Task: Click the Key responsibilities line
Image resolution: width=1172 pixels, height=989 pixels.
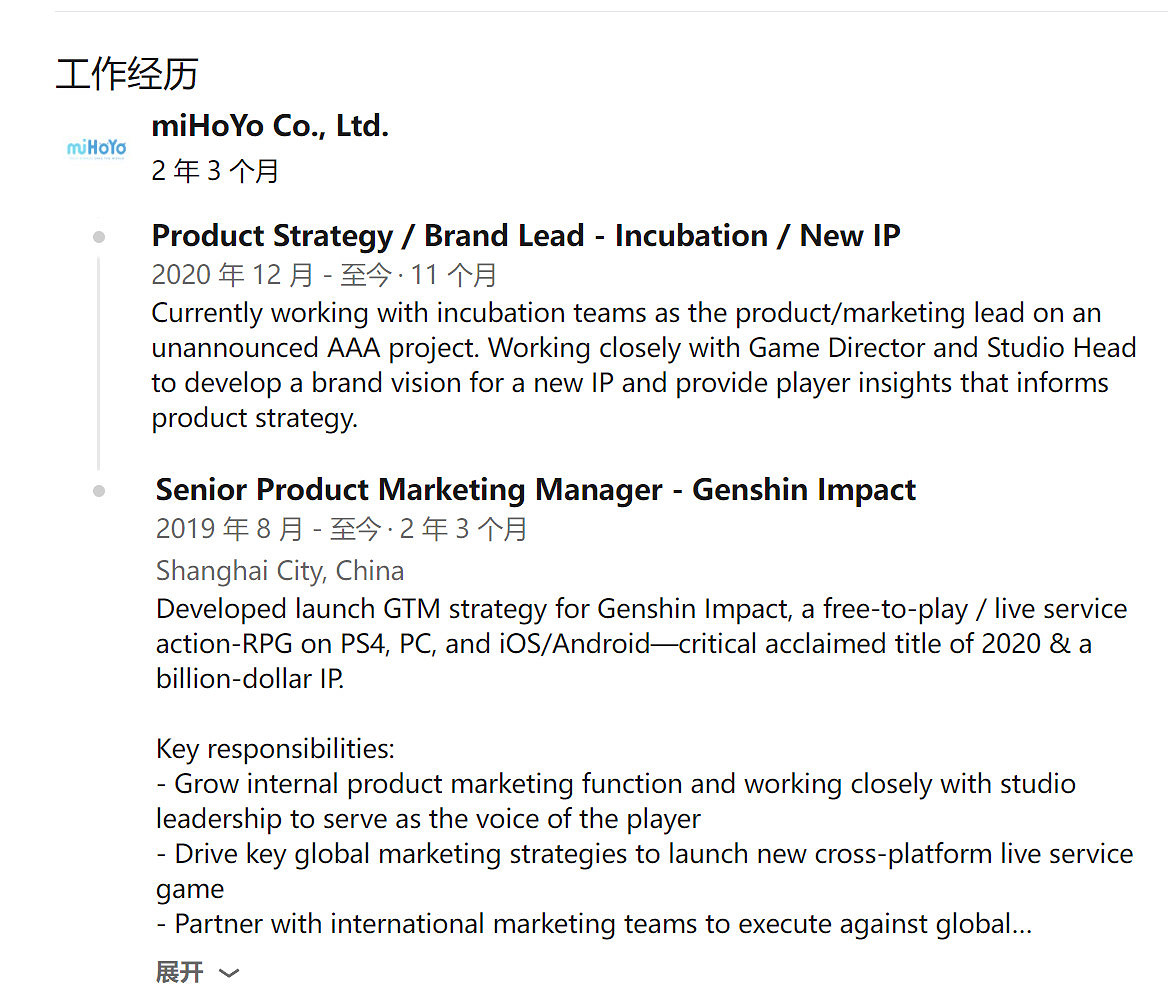Action: pyautogui.click(x=275, y=748)
